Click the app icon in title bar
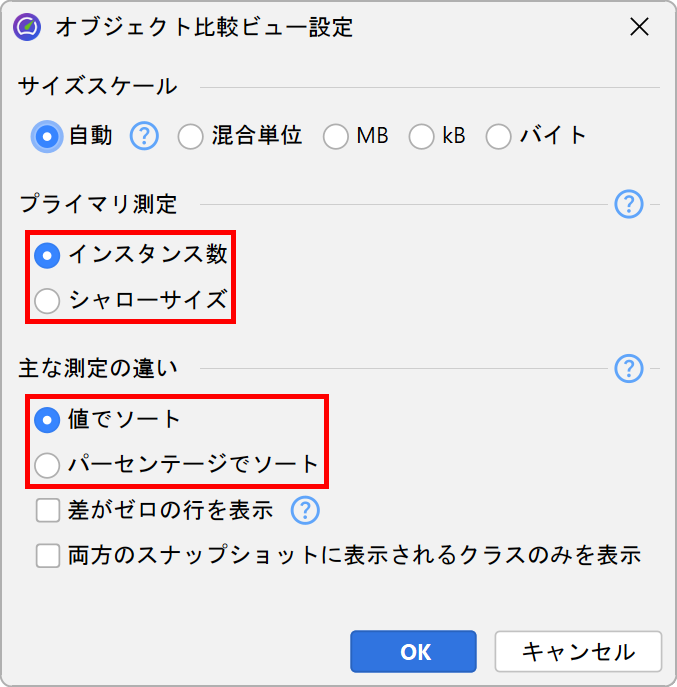The height and width of the screenshot is (687, 677). [28, 28]
